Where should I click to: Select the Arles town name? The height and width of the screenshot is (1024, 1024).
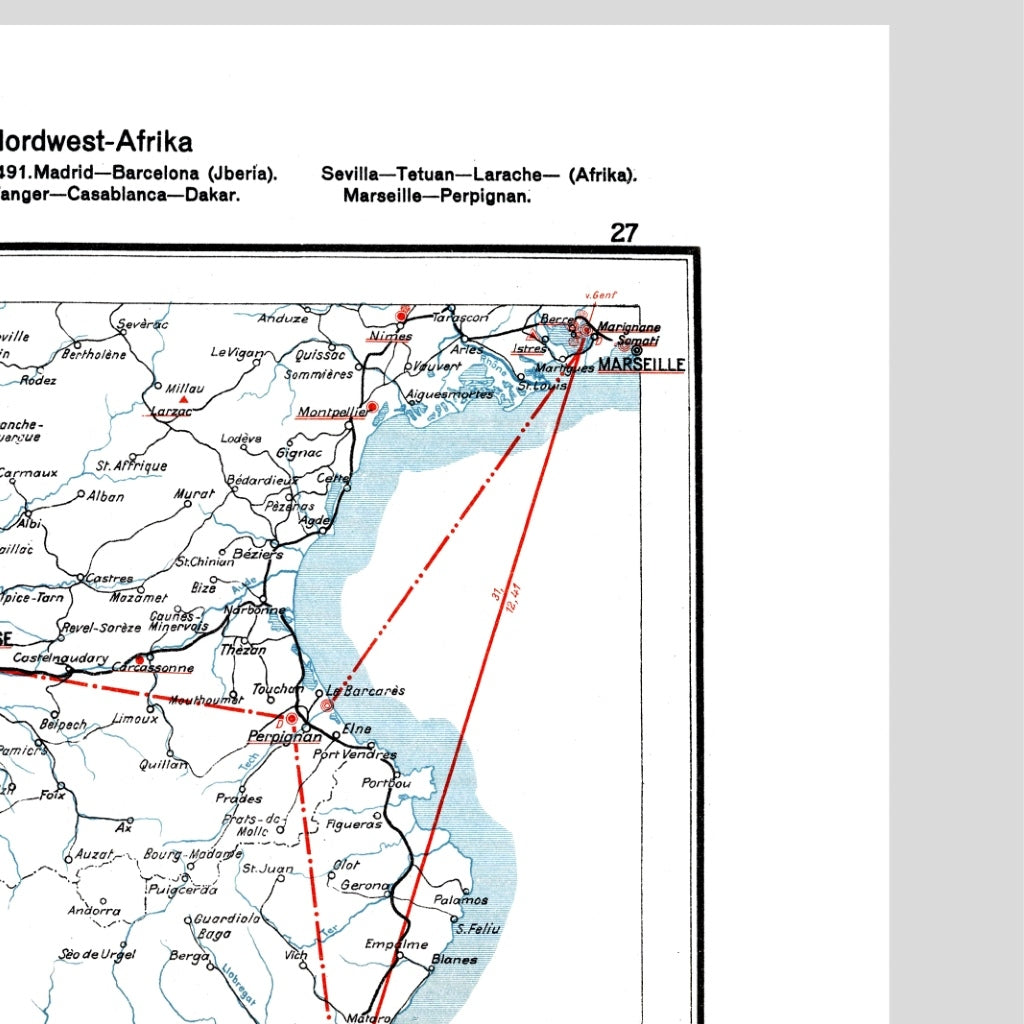click(467, 349)
